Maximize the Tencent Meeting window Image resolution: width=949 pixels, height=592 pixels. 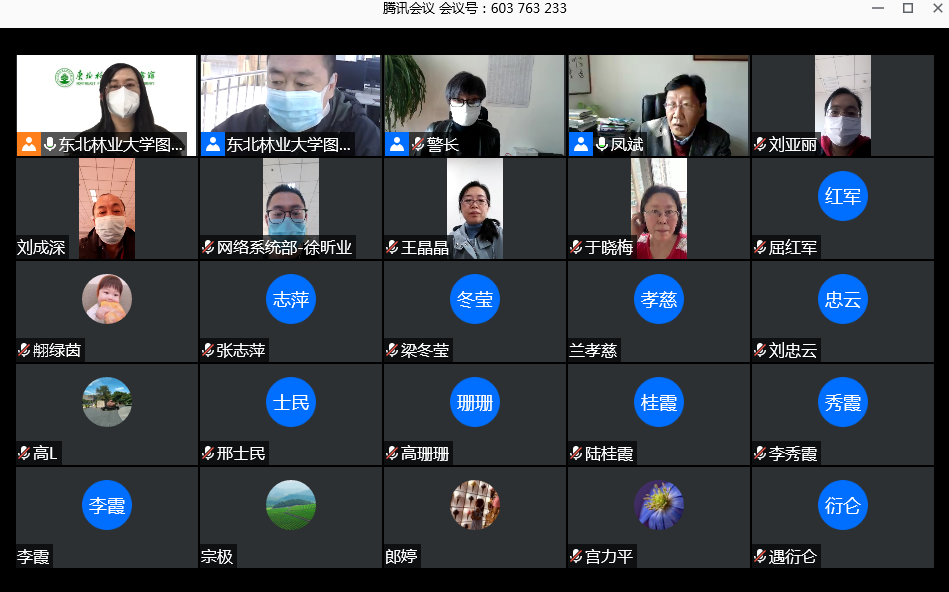coord(908,8)
